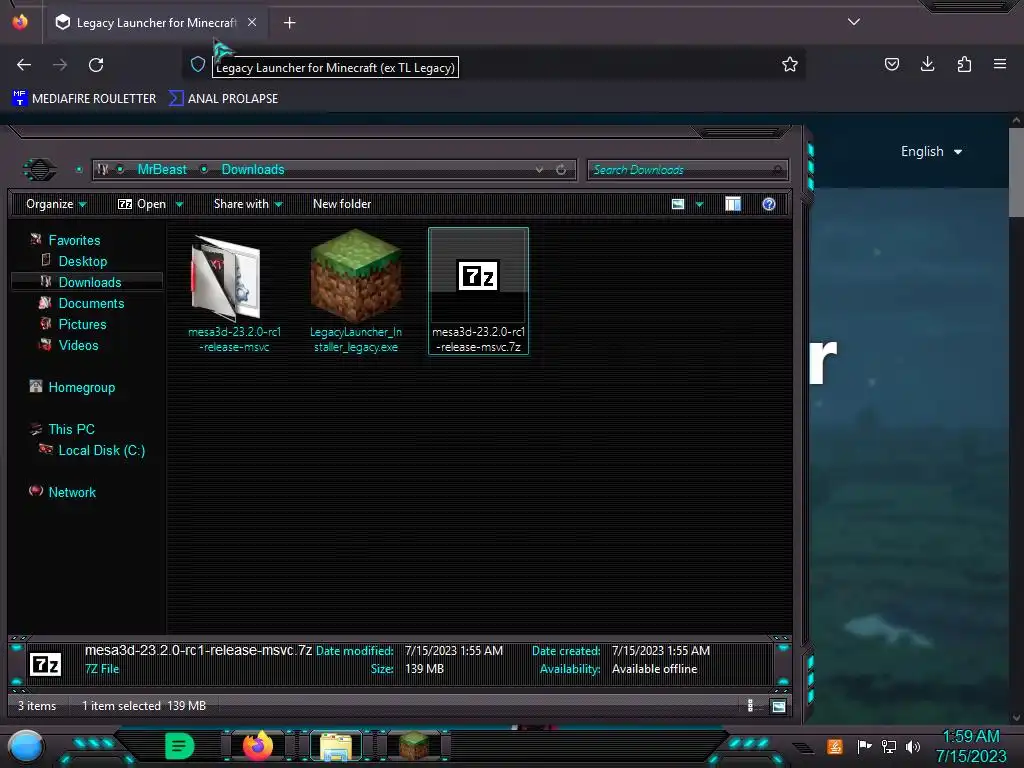
Task: Expand Explorer address history dropdown
Action: pos(539,170)
